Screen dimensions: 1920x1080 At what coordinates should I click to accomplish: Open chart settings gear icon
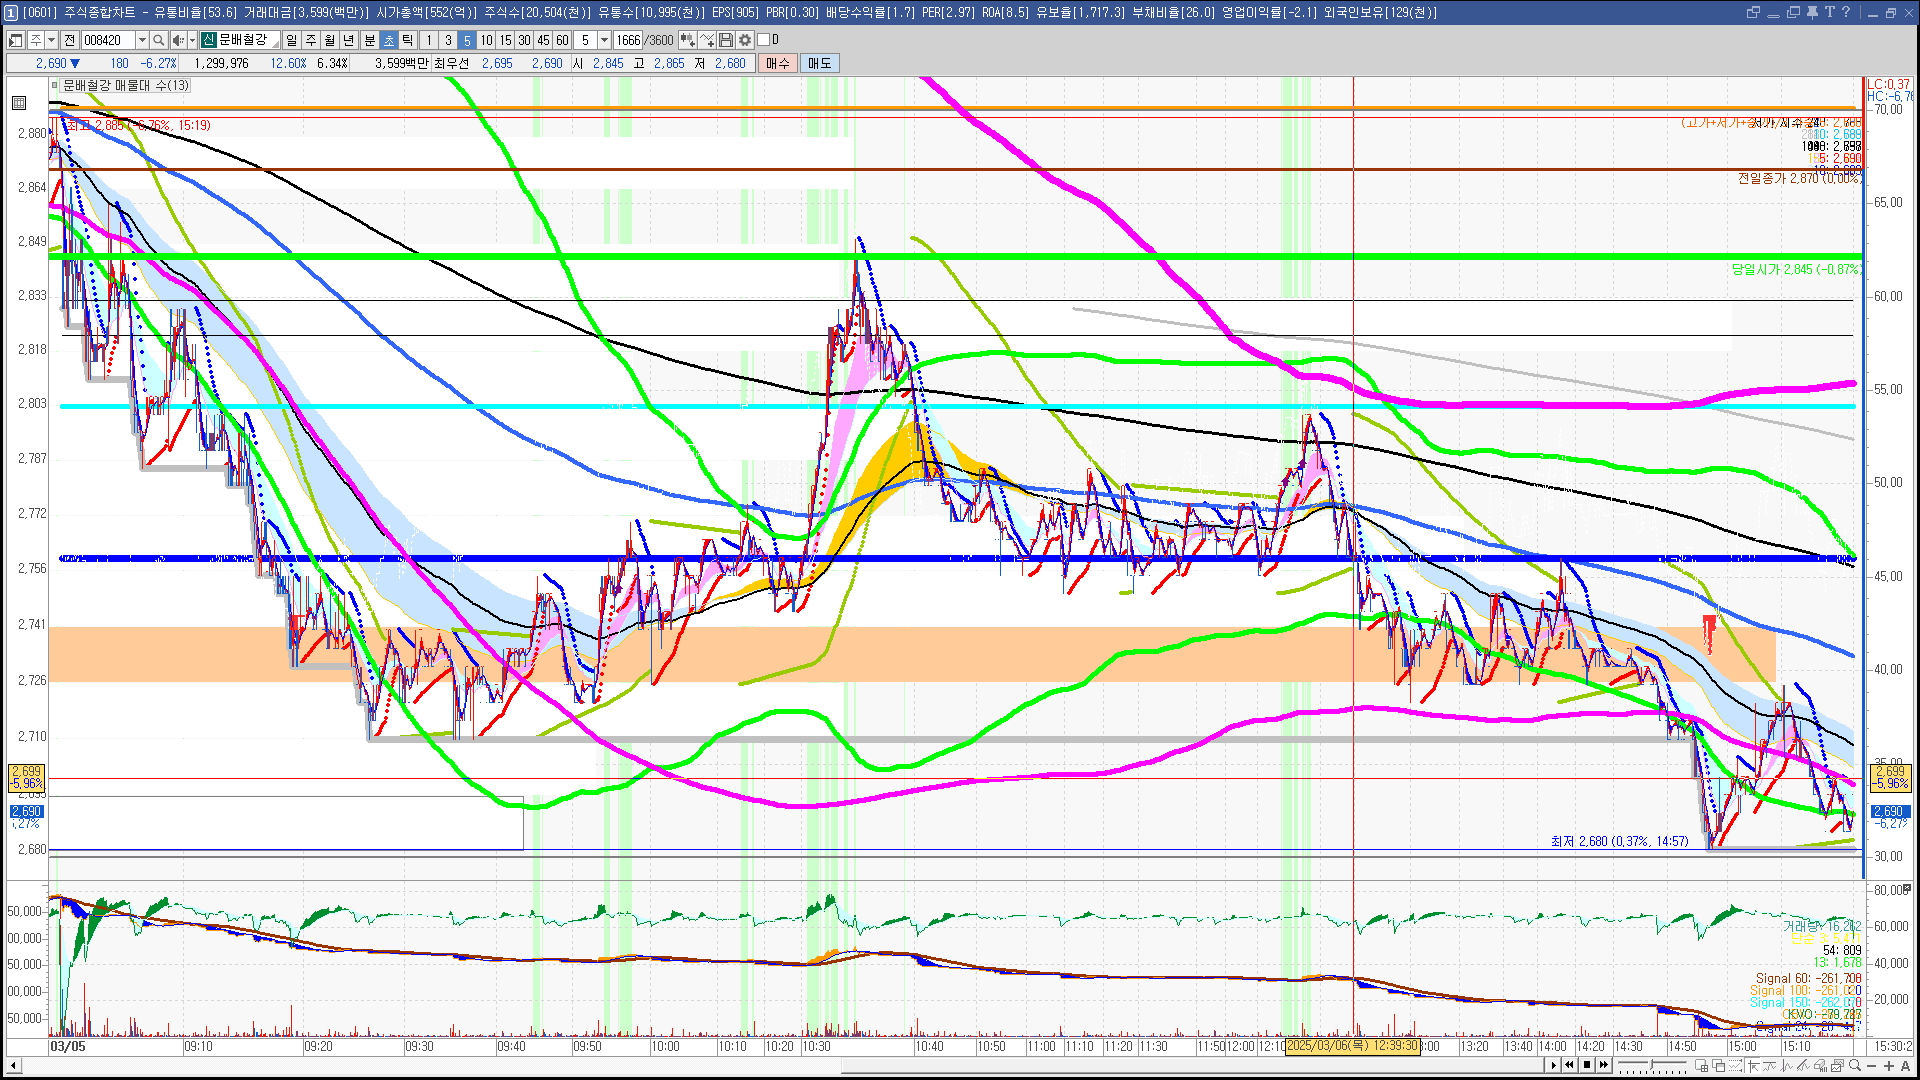point(745,40)
